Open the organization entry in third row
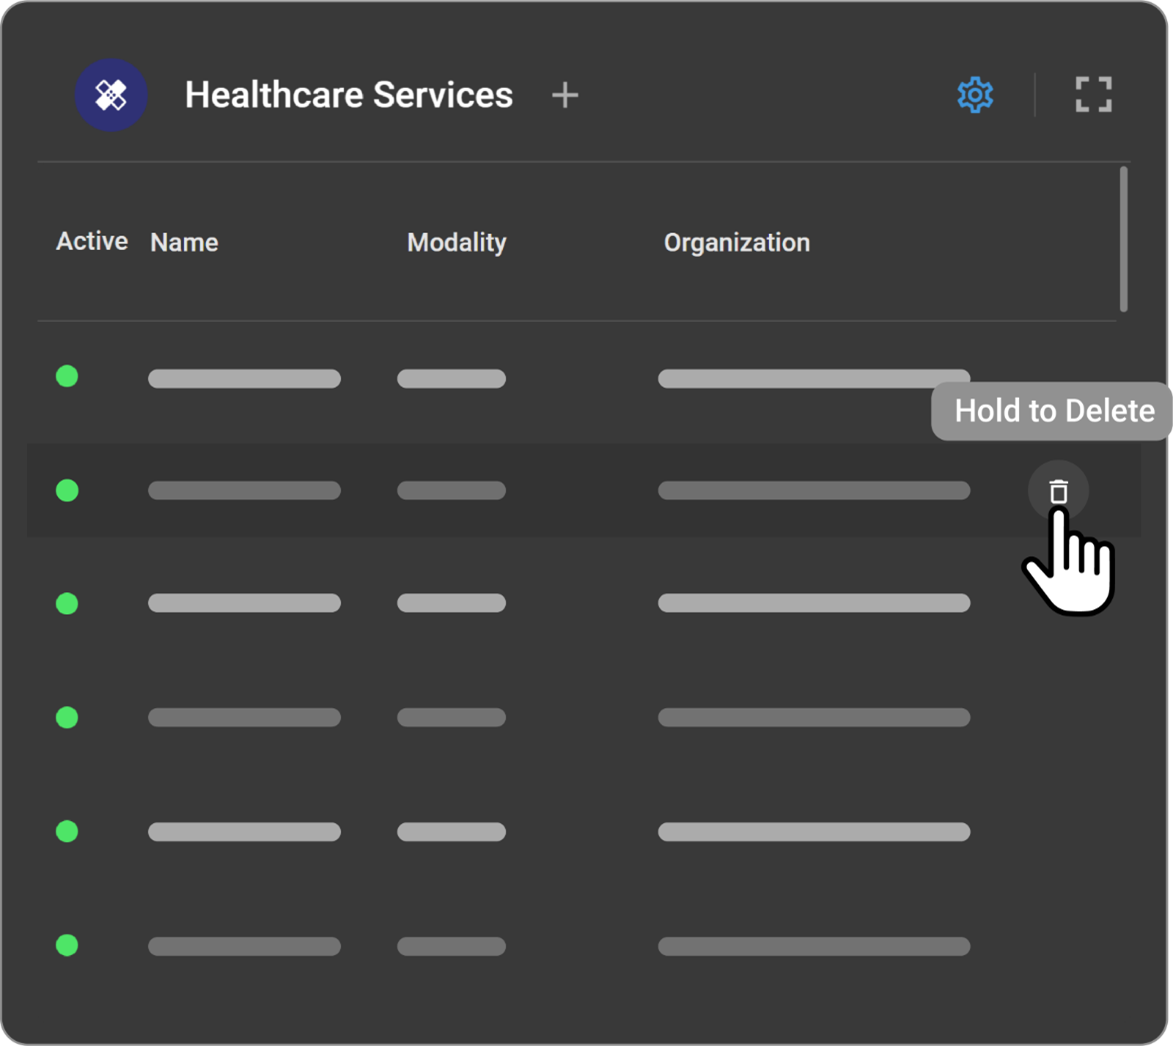1173x1046 pixels. click(x=813, y=603)
